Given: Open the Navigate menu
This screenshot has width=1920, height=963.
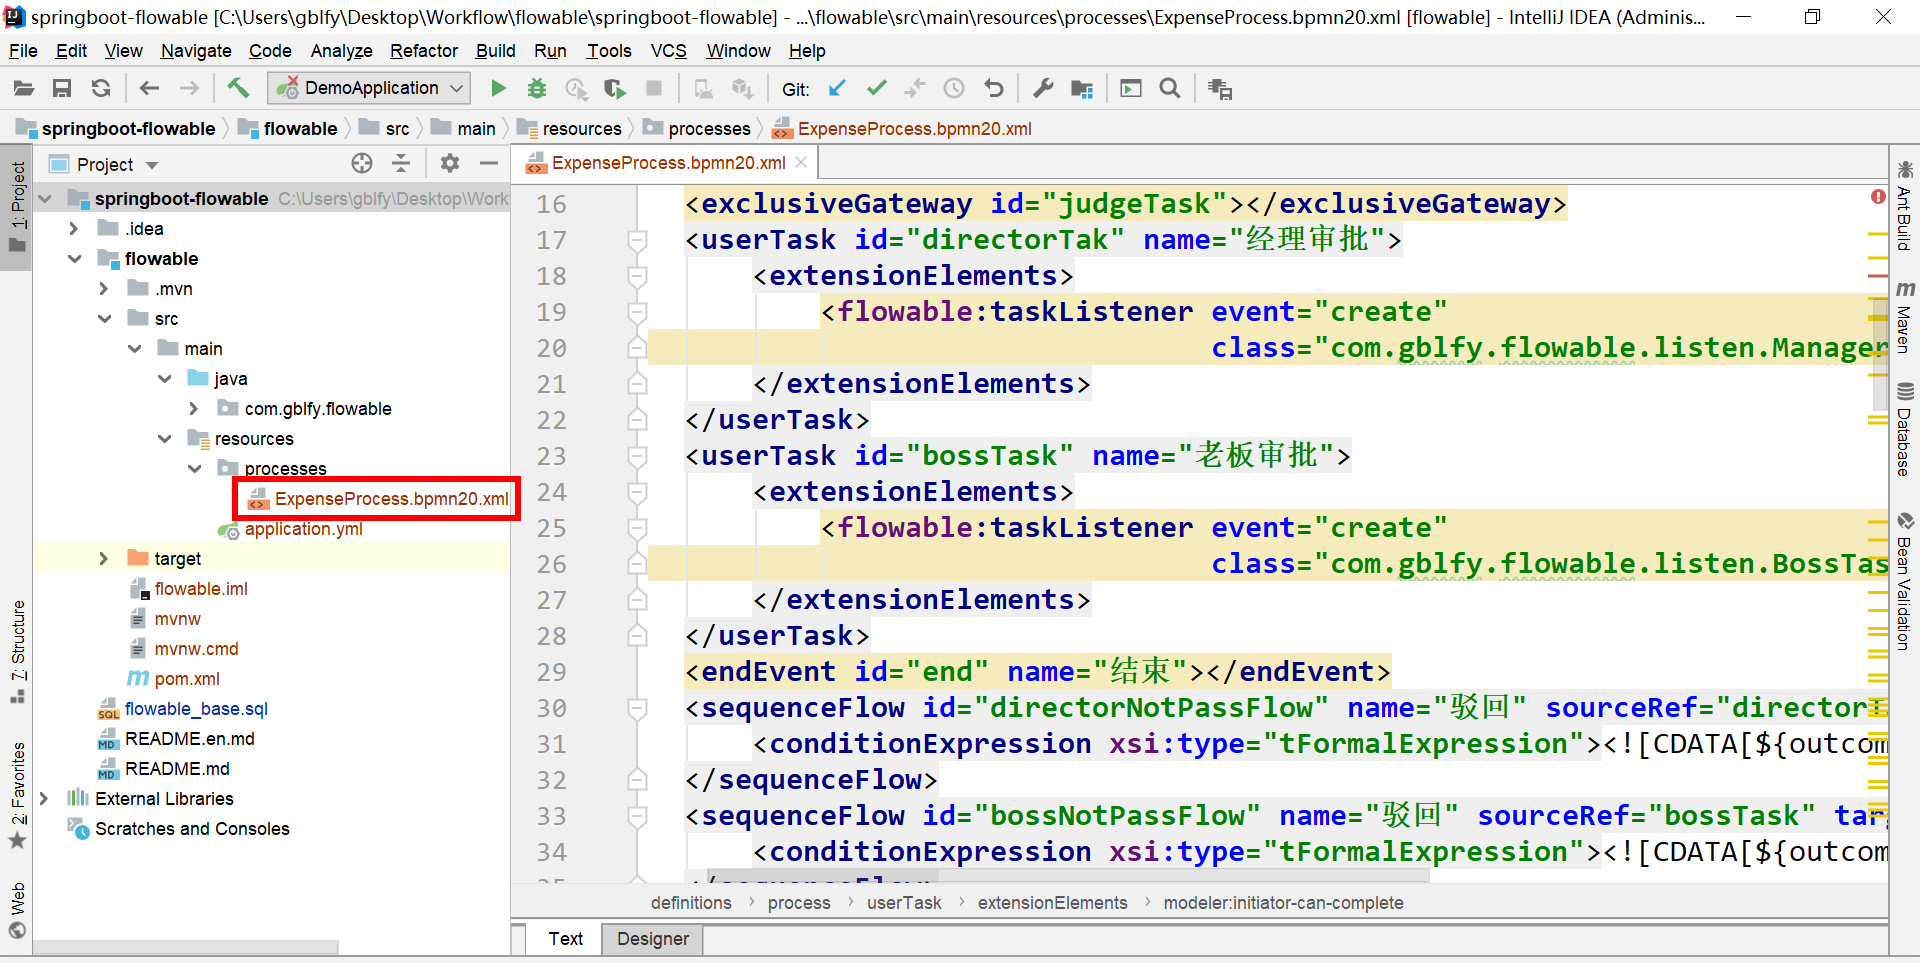Looking at the screenshot, I should pos(196,51).
